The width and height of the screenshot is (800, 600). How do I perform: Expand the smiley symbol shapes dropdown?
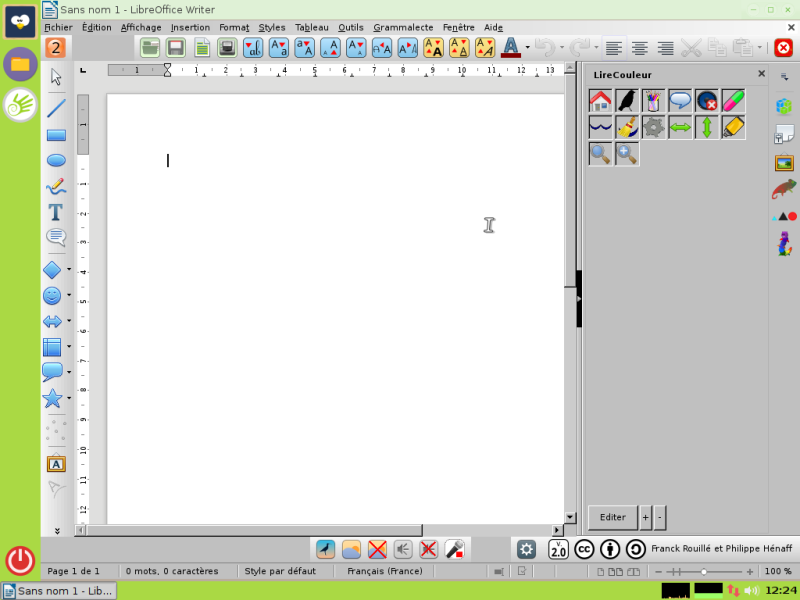coord(69,295)
